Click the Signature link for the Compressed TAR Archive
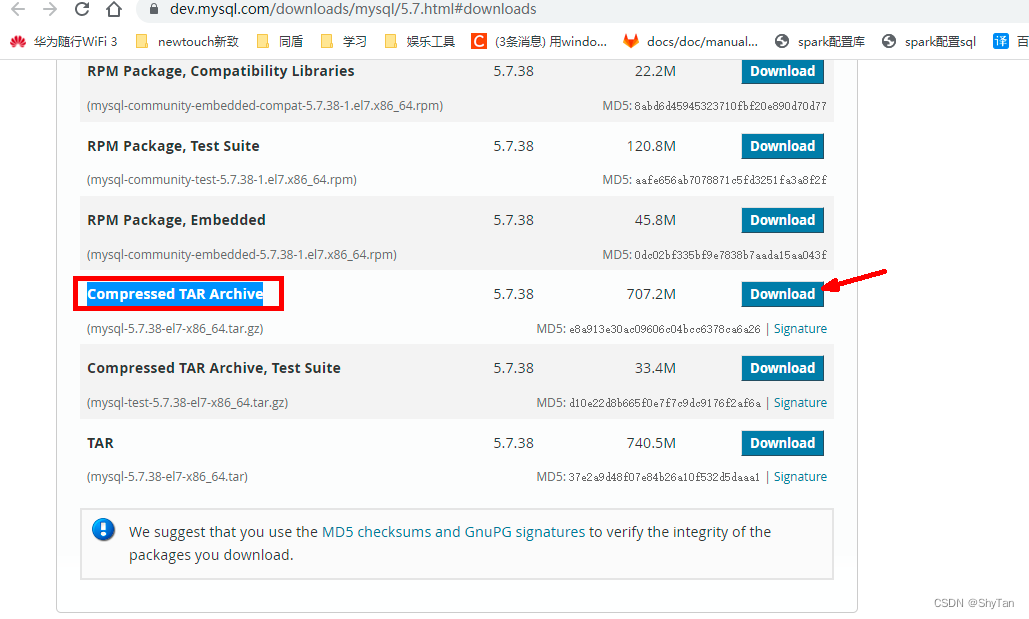This screenshot has width=1029, height=619. click(800, 328)
